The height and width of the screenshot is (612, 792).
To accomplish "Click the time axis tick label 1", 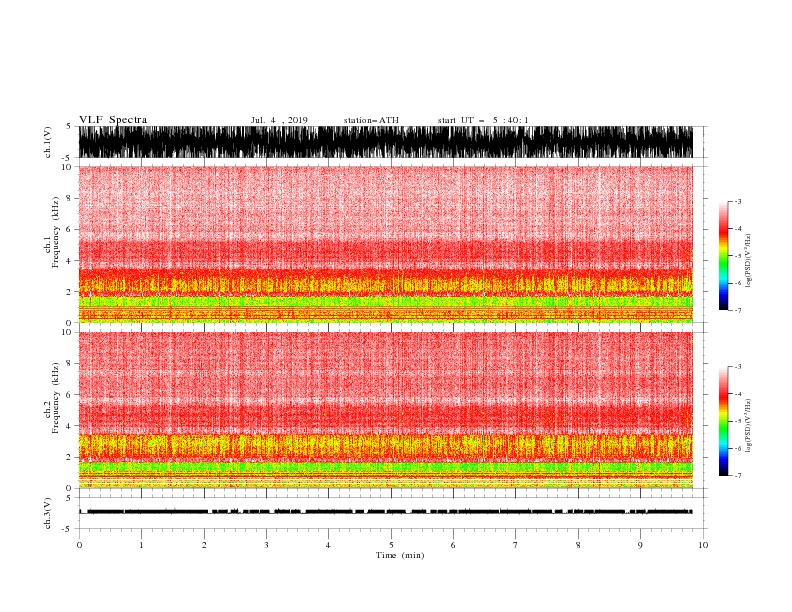I will 141,545.
